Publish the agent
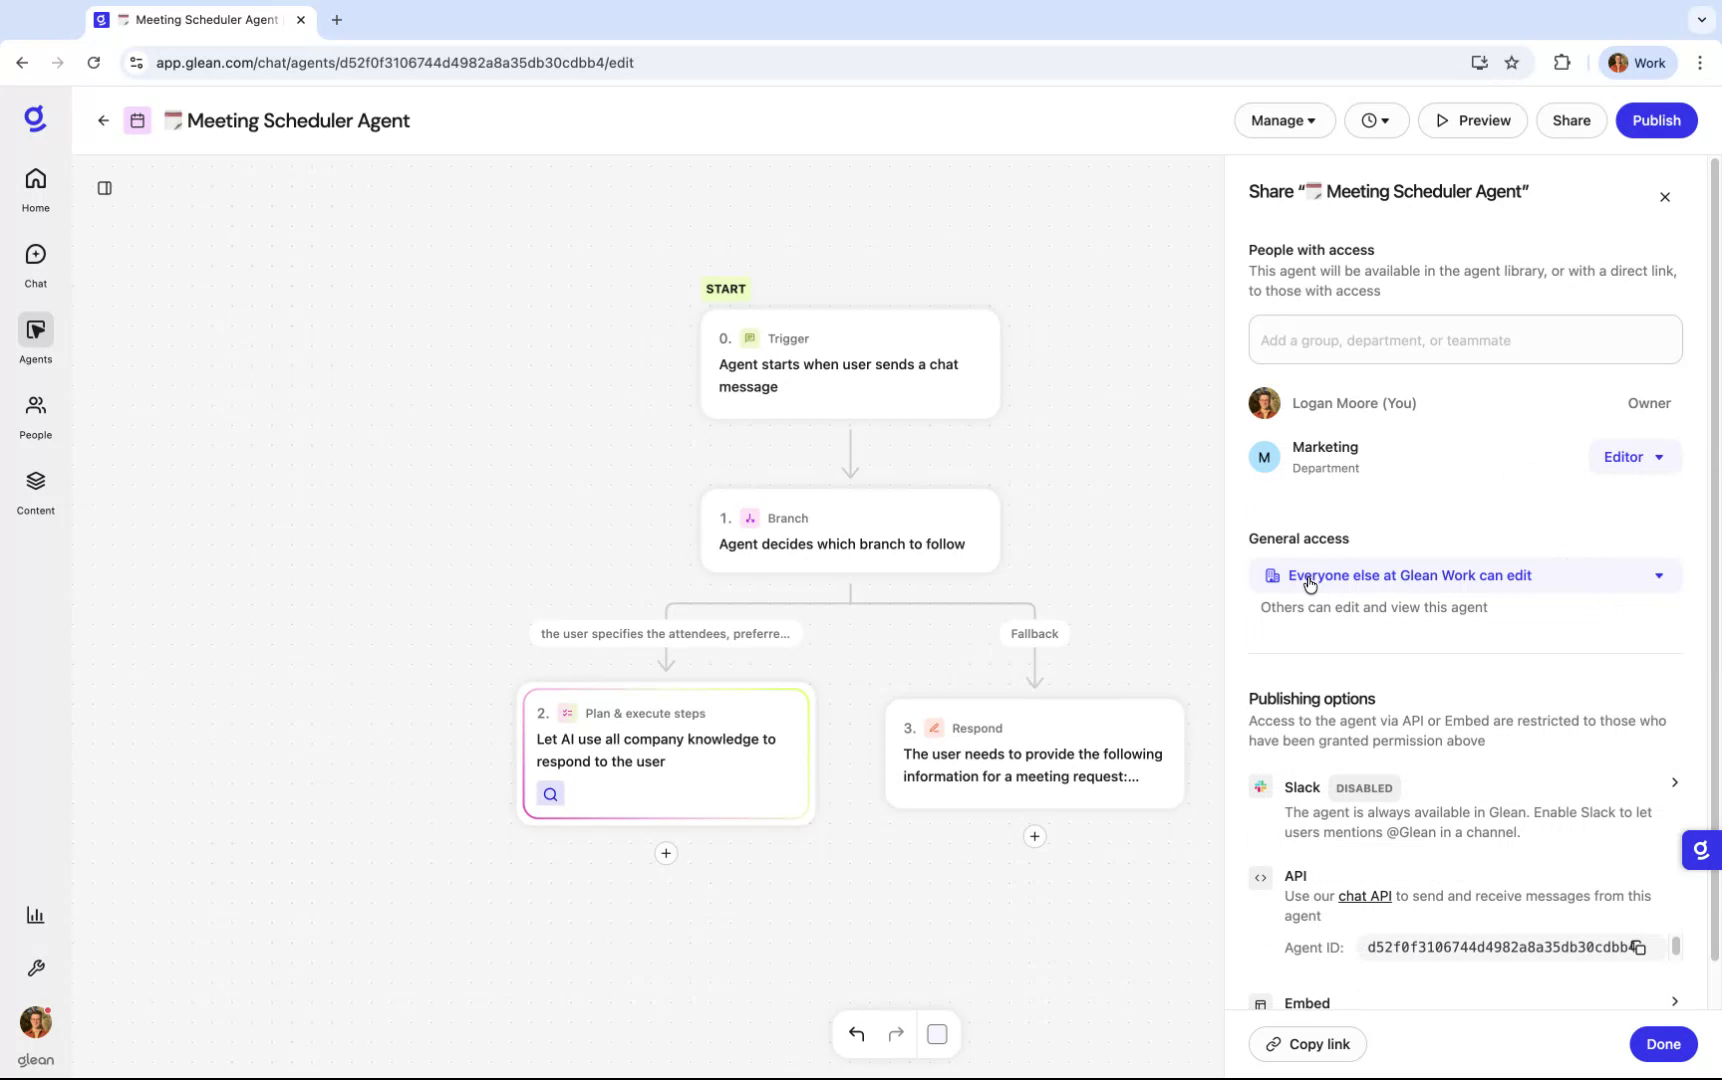 1656,120
